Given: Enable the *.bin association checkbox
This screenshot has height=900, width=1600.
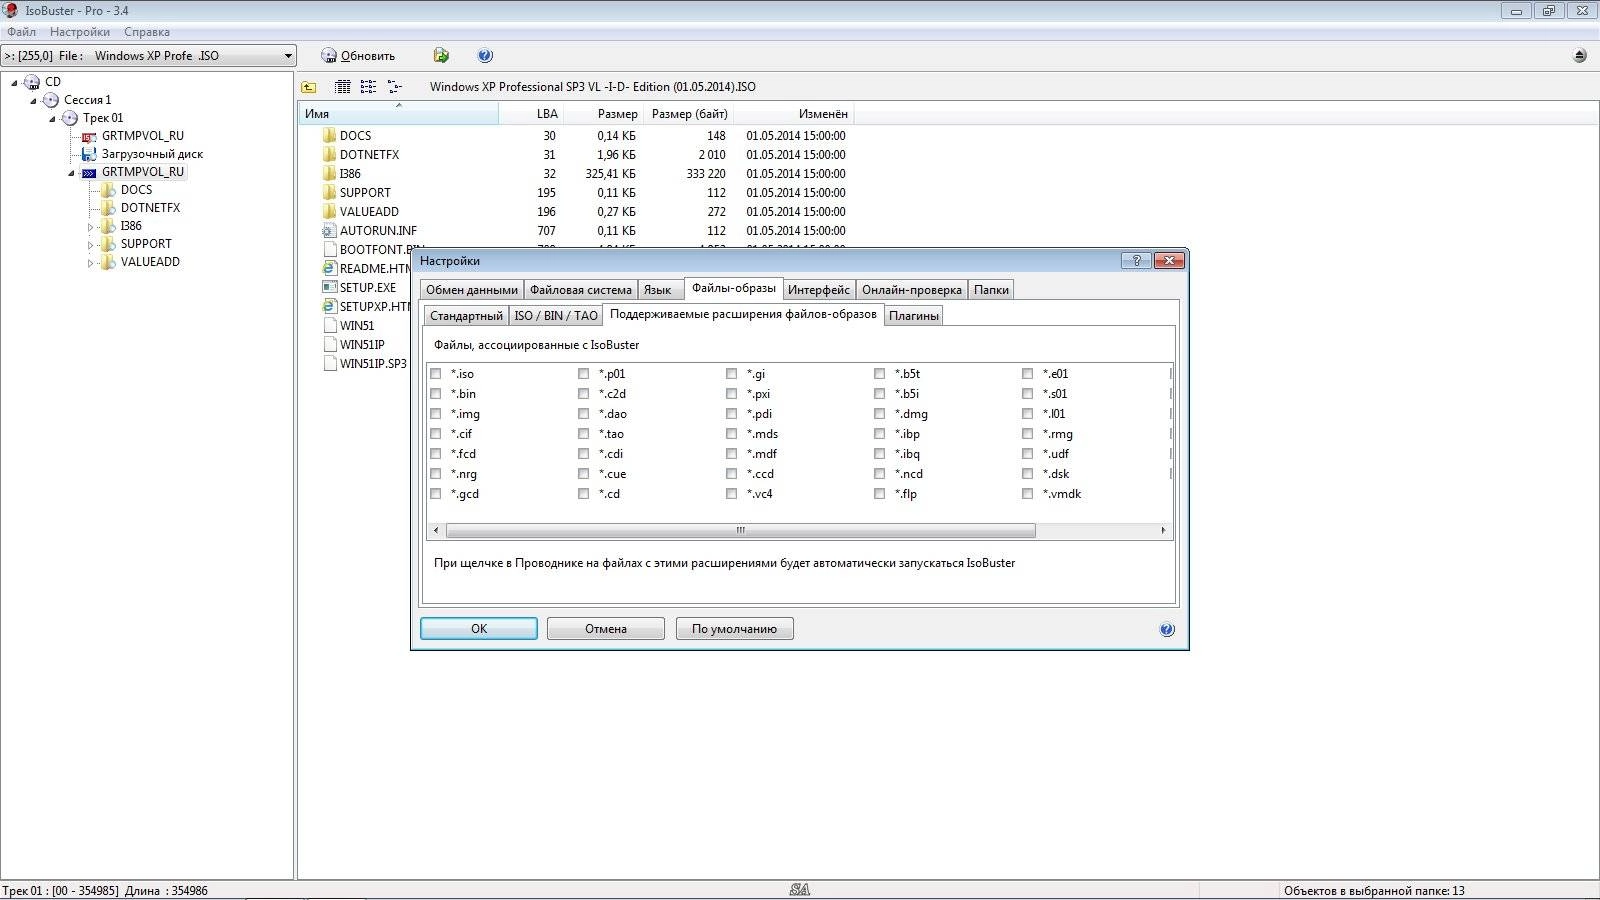Looking at the screenshot, I should (435, 394).
